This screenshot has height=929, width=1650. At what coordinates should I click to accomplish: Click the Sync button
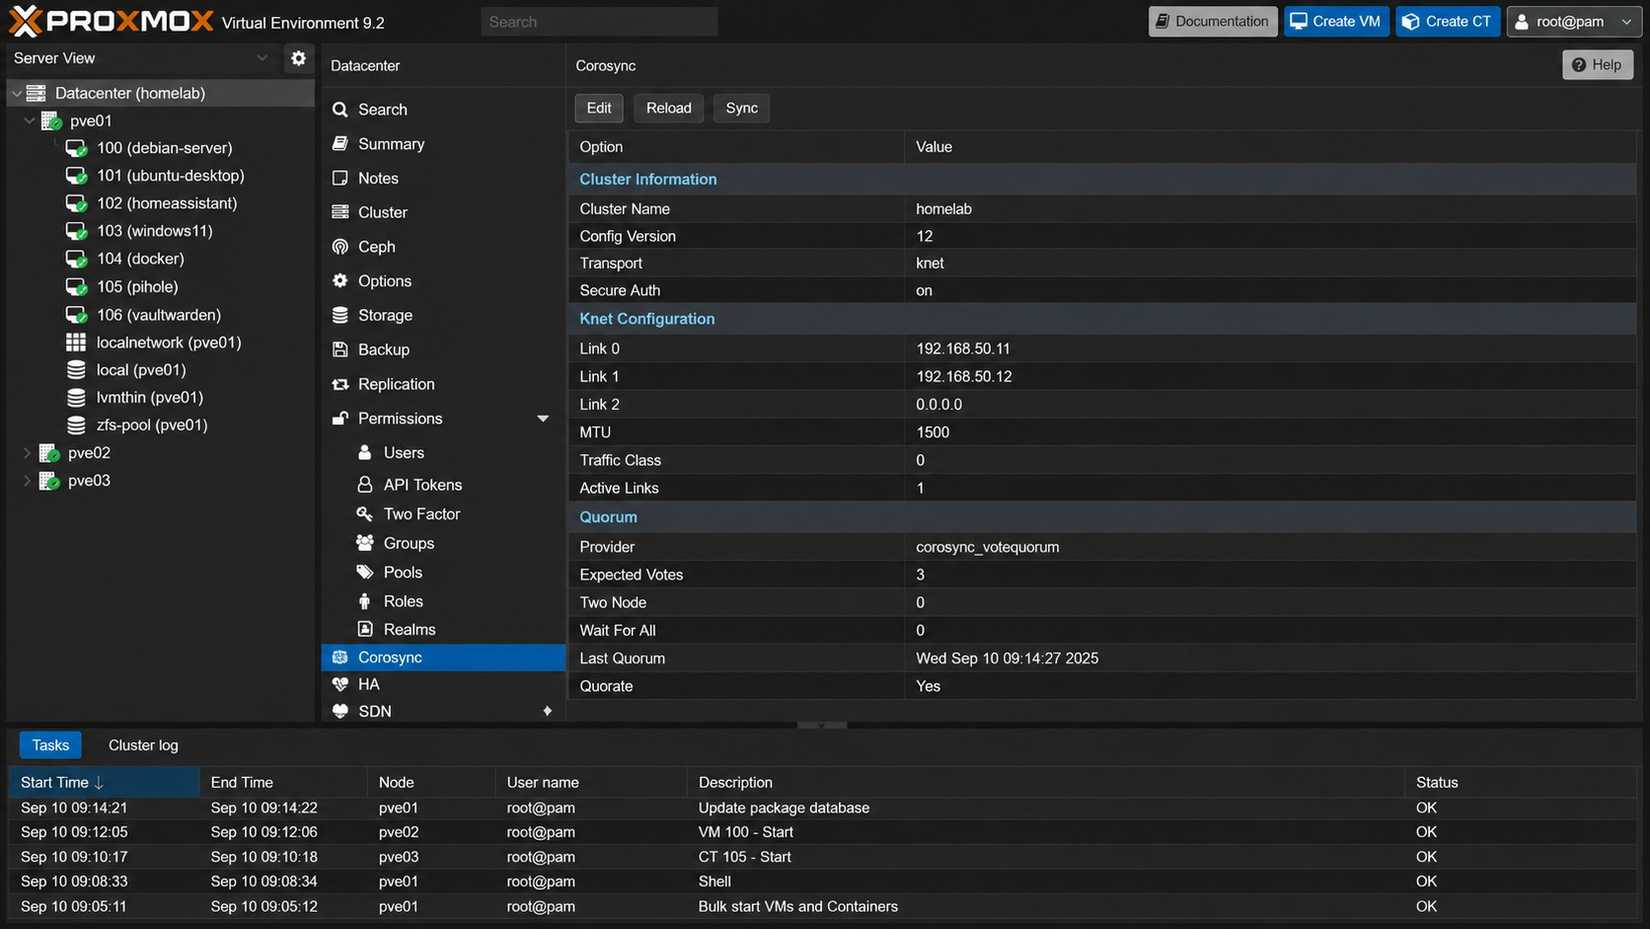(741, 108)
